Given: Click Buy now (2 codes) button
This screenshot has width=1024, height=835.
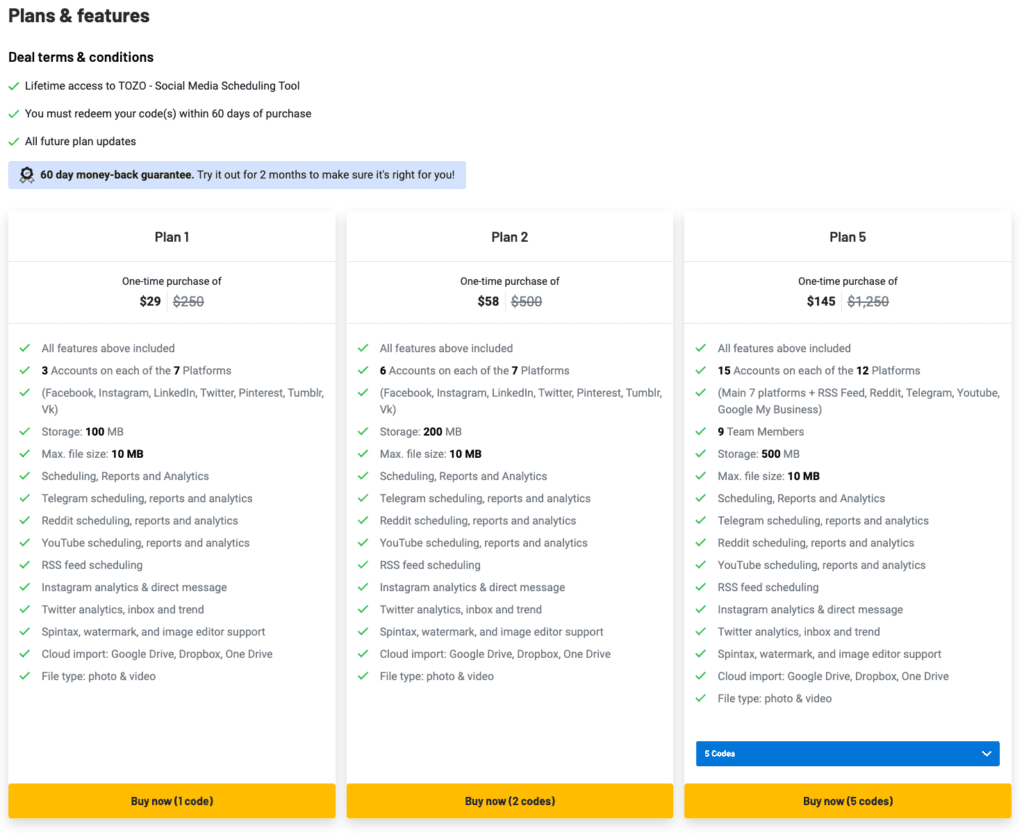Looking at the screenshot, I should [x=509, y=800].
